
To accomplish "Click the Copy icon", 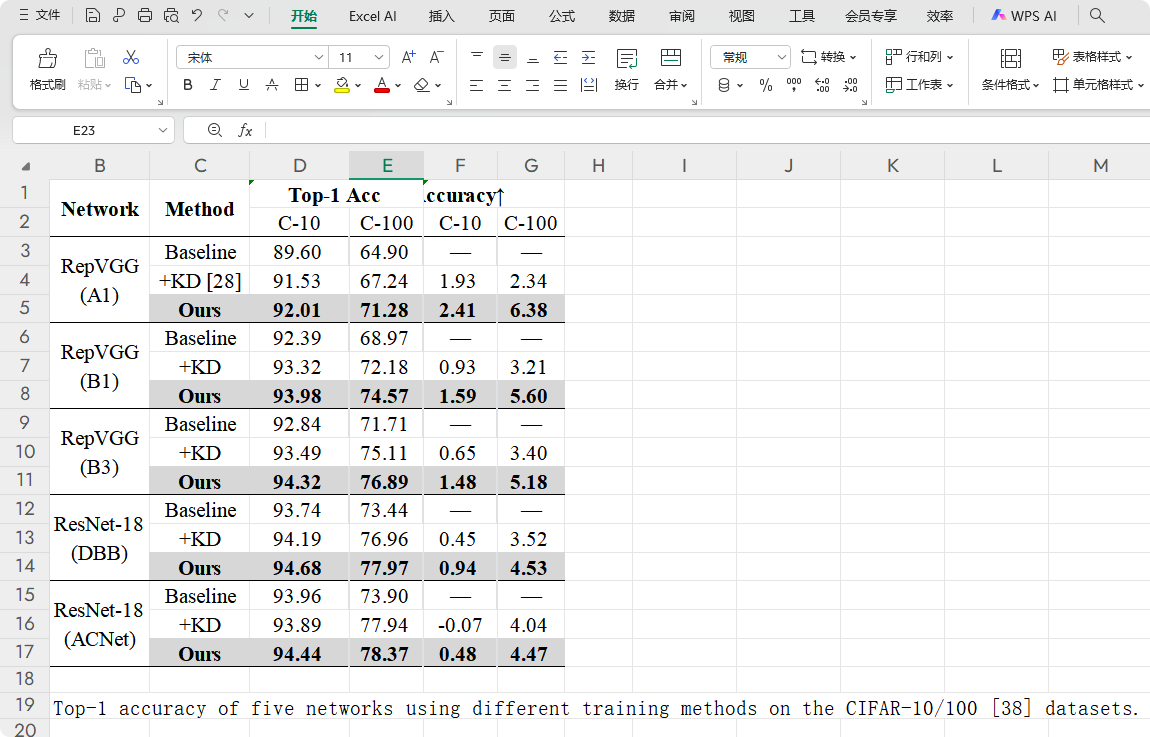I will coord(133,85).
